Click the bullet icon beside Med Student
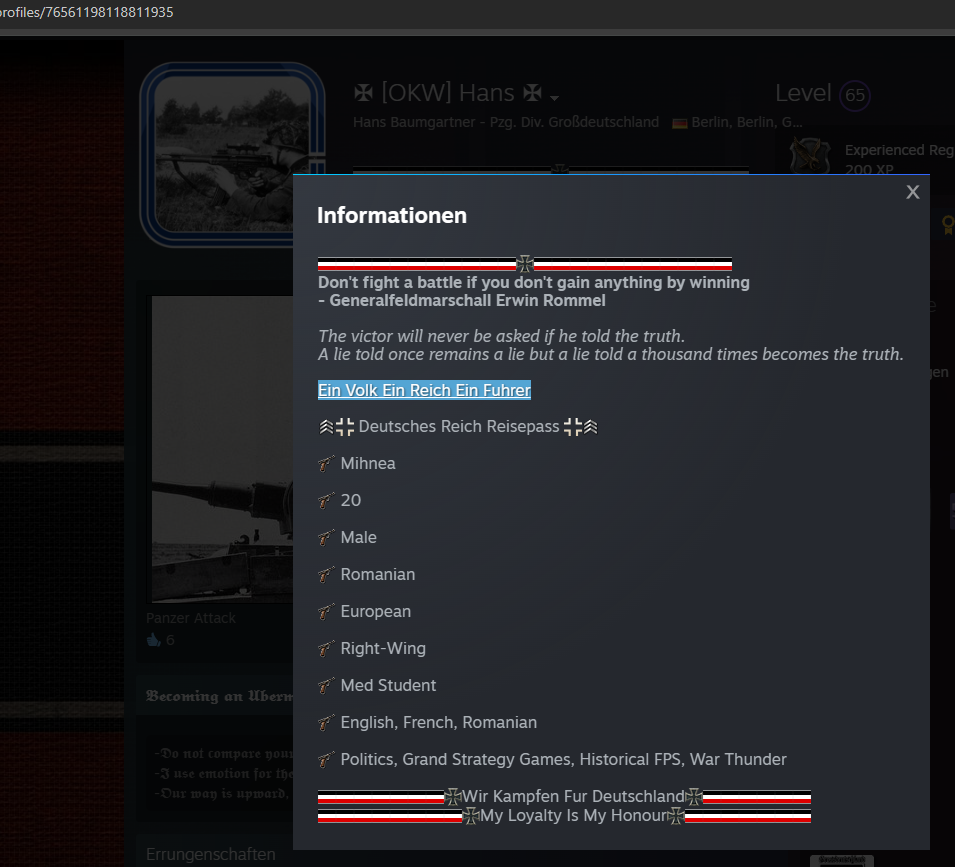 325,685
